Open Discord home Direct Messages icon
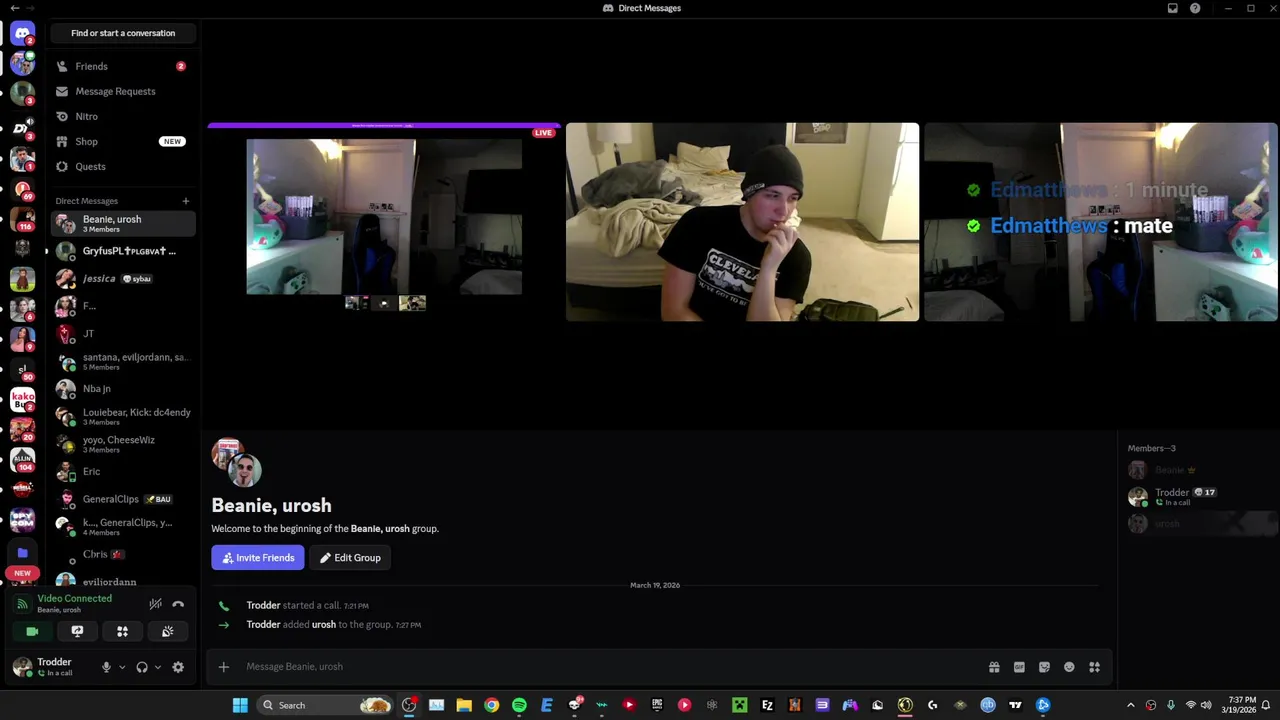This screenshot has height=720, width=1280. [x=22, y=34]
